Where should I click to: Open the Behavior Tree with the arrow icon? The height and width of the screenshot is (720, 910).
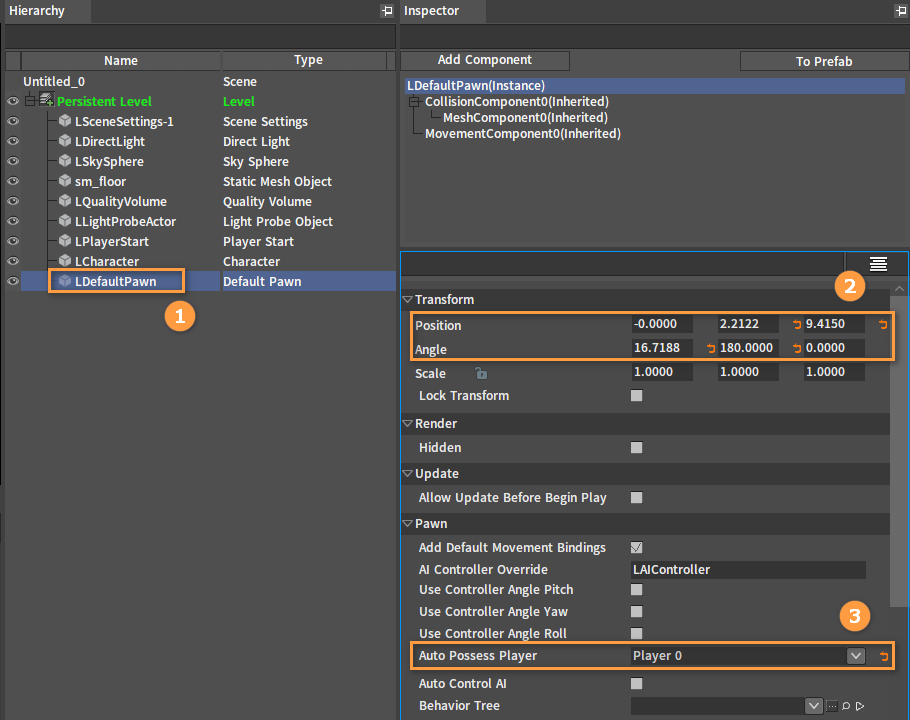tap(860, 706)
